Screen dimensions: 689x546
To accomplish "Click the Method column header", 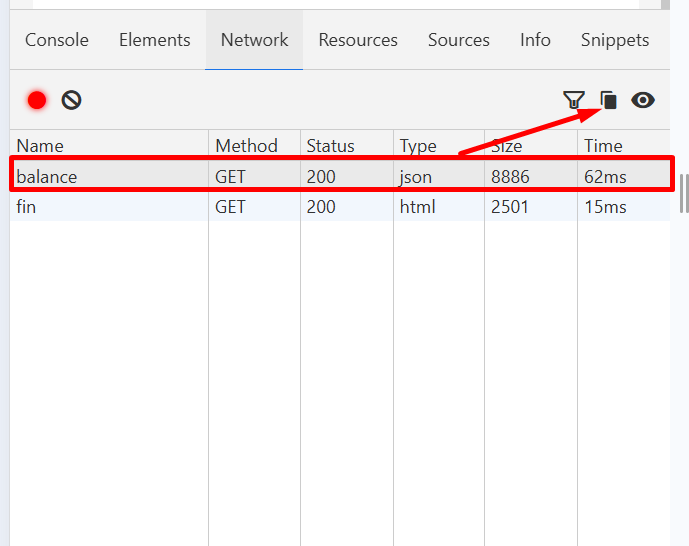I will click(x=246, y=146).
